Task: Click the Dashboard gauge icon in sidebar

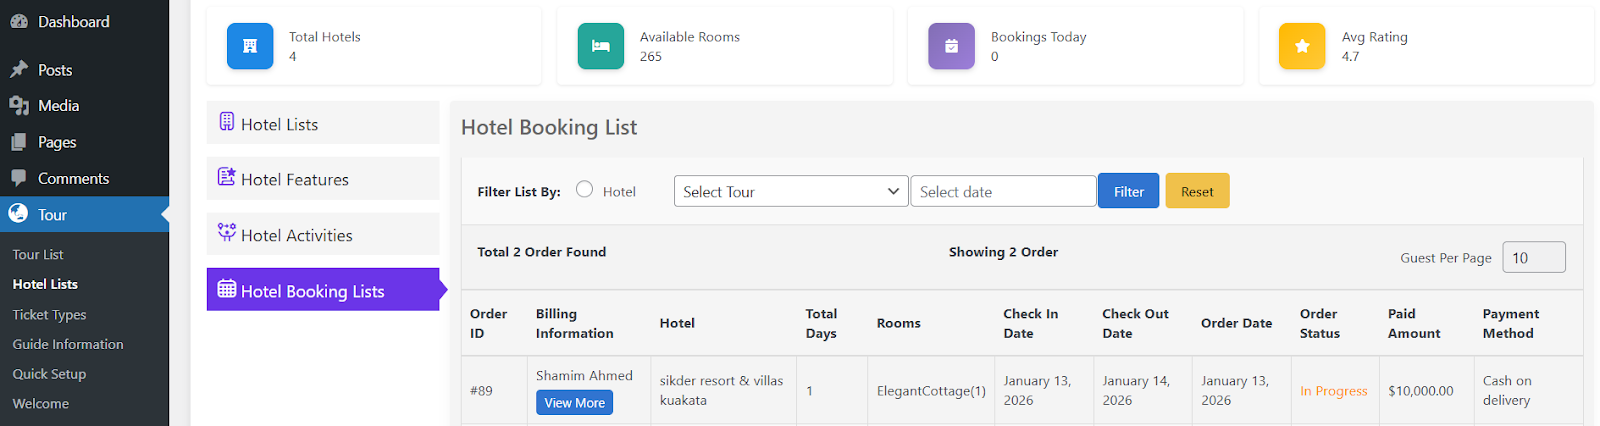Action: click(19, 21)
